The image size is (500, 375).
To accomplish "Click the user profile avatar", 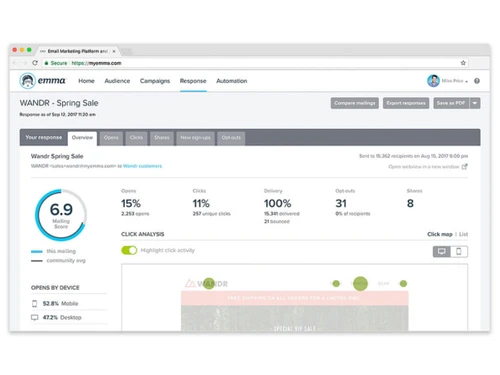I will coord(433,81).
